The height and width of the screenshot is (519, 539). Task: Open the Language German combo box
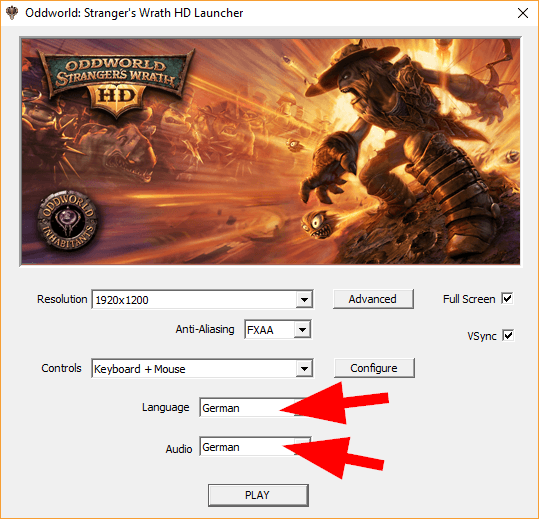[255, 408]
